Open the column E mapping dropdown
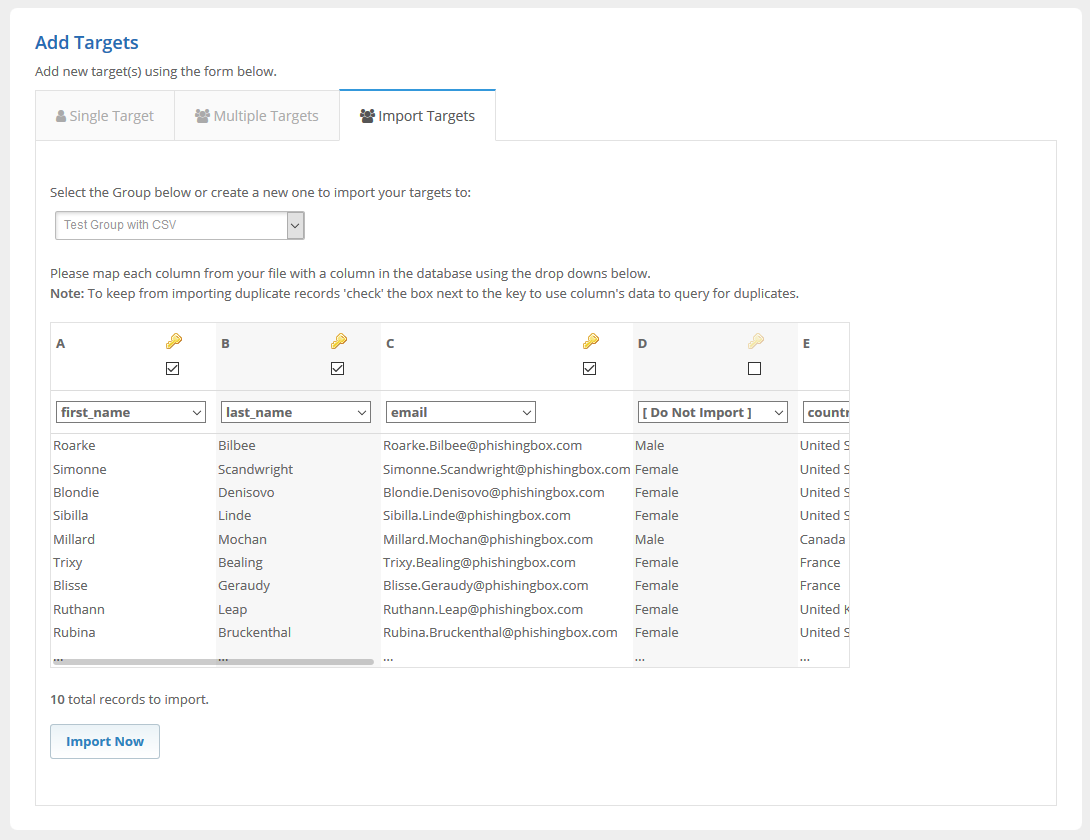1090x840 pixels. click(x=826, y=412)
